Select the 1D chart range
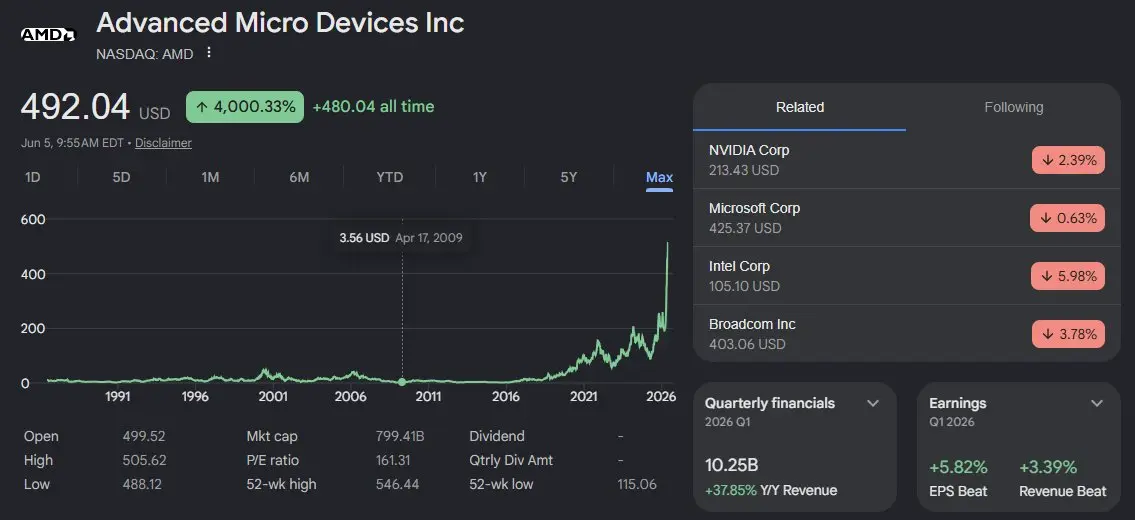Viewport: 1135px width, 520px height. click(33, 177)
